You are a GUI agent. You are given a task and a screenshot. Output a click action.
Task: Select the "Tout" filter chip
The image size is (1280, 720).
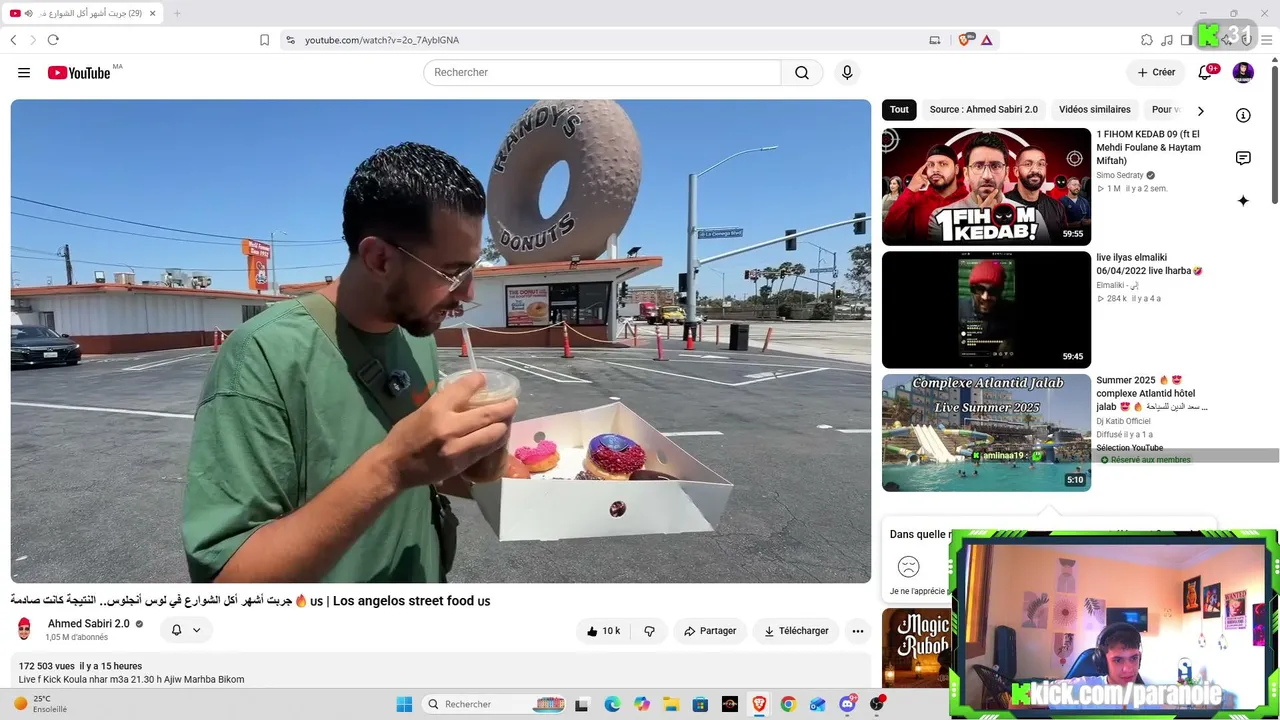coord(899,110)
